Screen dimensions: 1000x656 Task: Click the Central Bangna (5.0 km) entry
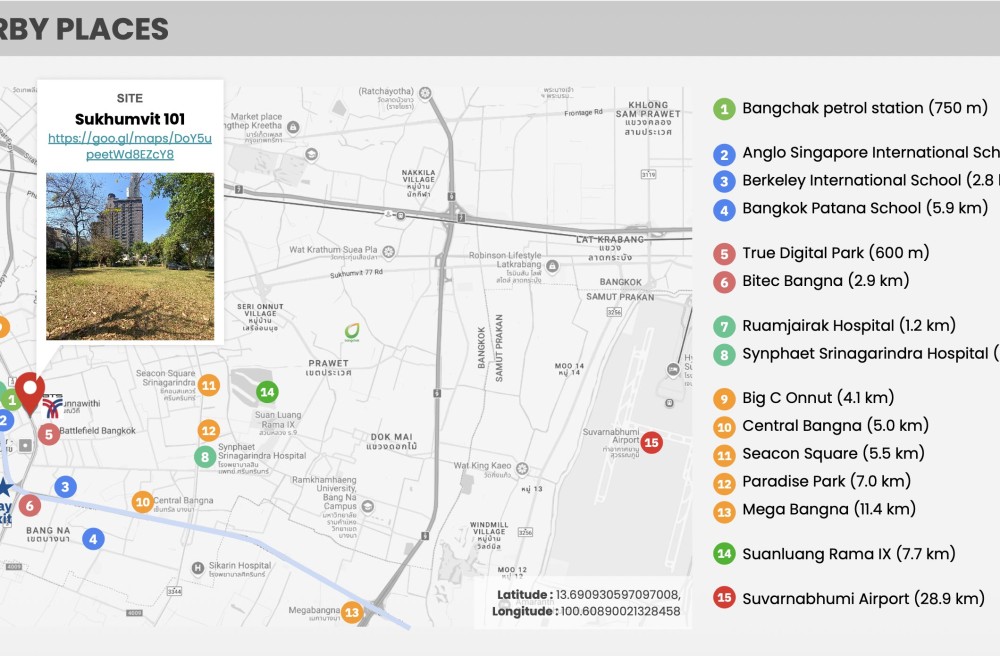coord(835,425)
